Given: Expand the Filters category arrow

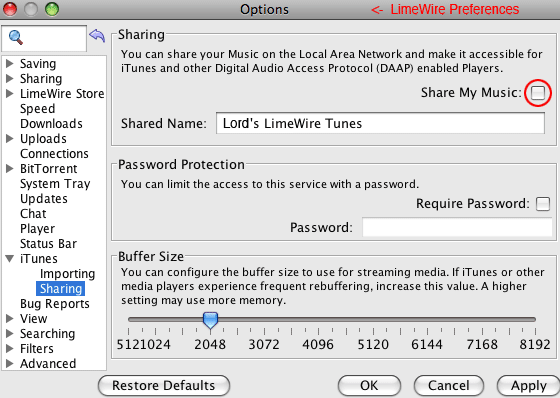Looking at the screenshot, I should tap(10, 348).
